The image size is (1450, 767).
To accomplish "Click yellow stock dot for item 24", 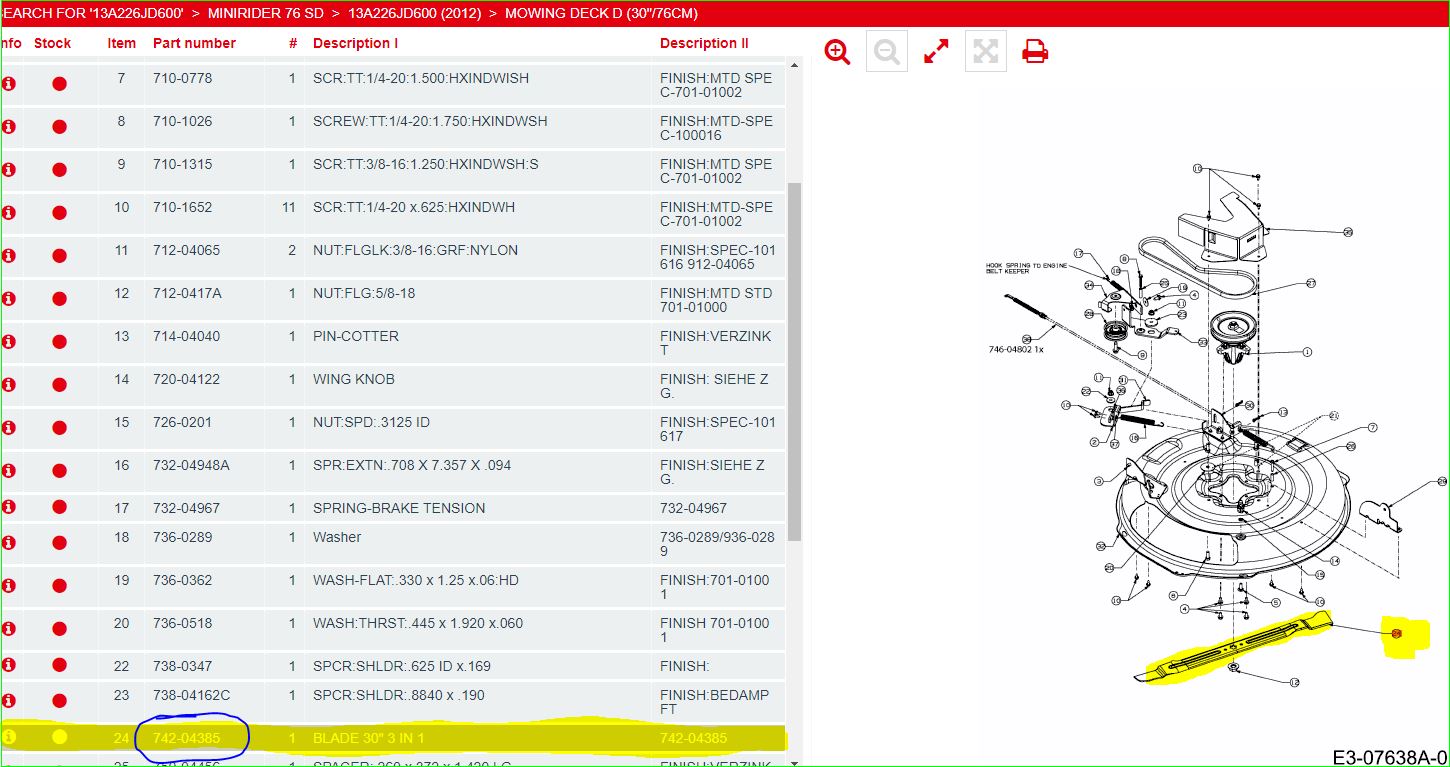I will 59,737.
